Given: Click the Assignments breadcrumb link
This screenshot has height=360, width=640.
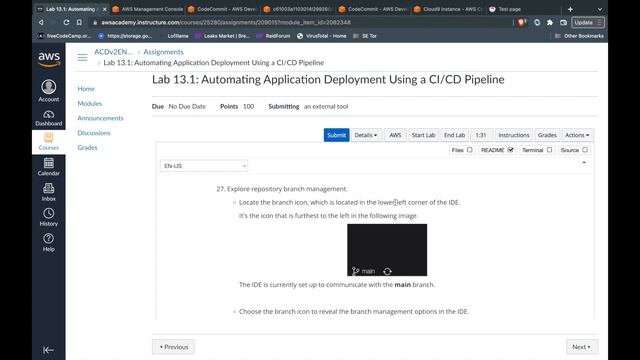Looking at the screenshot, I should pyautogui.click(x=163, y=52).
